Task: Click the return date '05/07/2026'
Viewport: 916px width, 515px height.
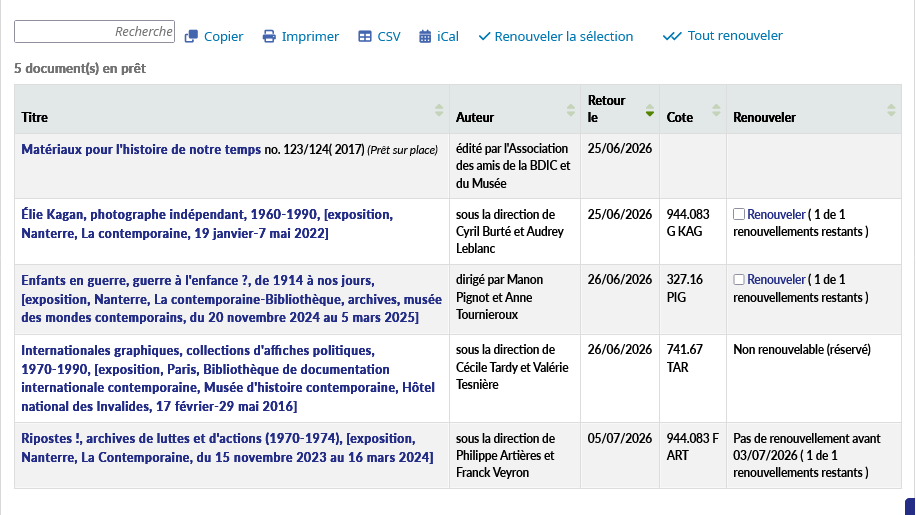Action: (x=620, y=439)
